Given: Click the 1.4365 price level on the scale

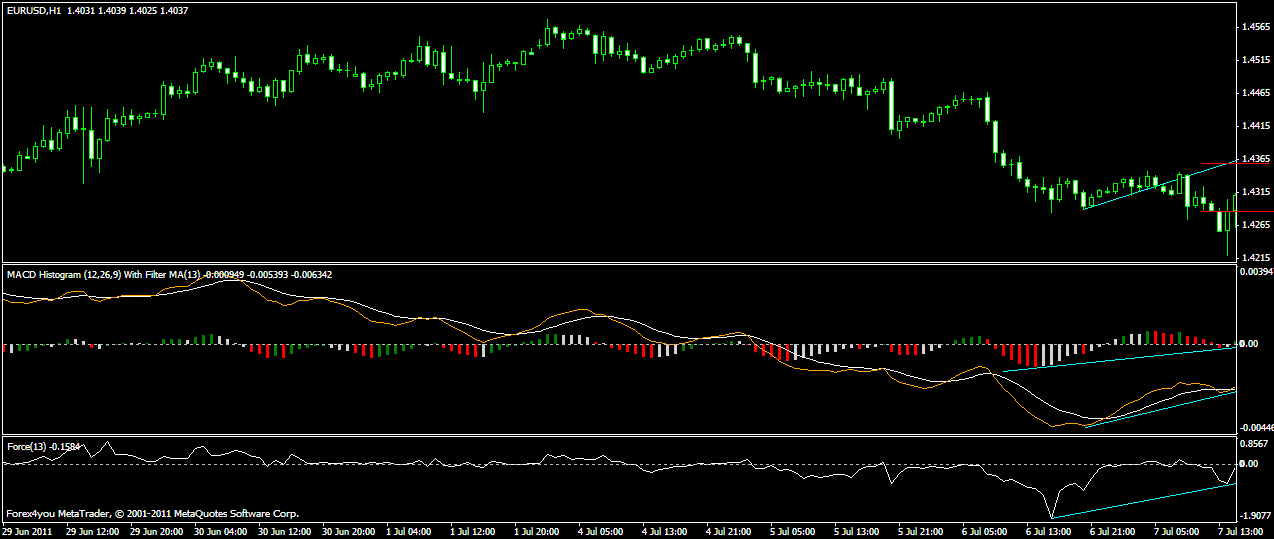Looking at the screenshot, I should point(1255,159).
